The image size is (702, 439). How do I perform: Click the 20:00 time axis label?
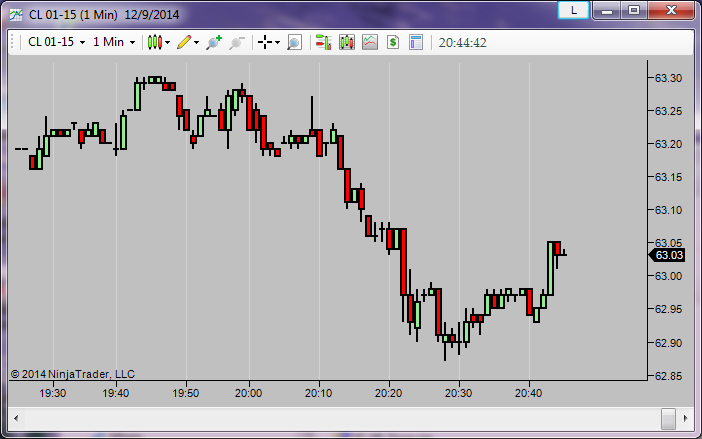[248, 393]
